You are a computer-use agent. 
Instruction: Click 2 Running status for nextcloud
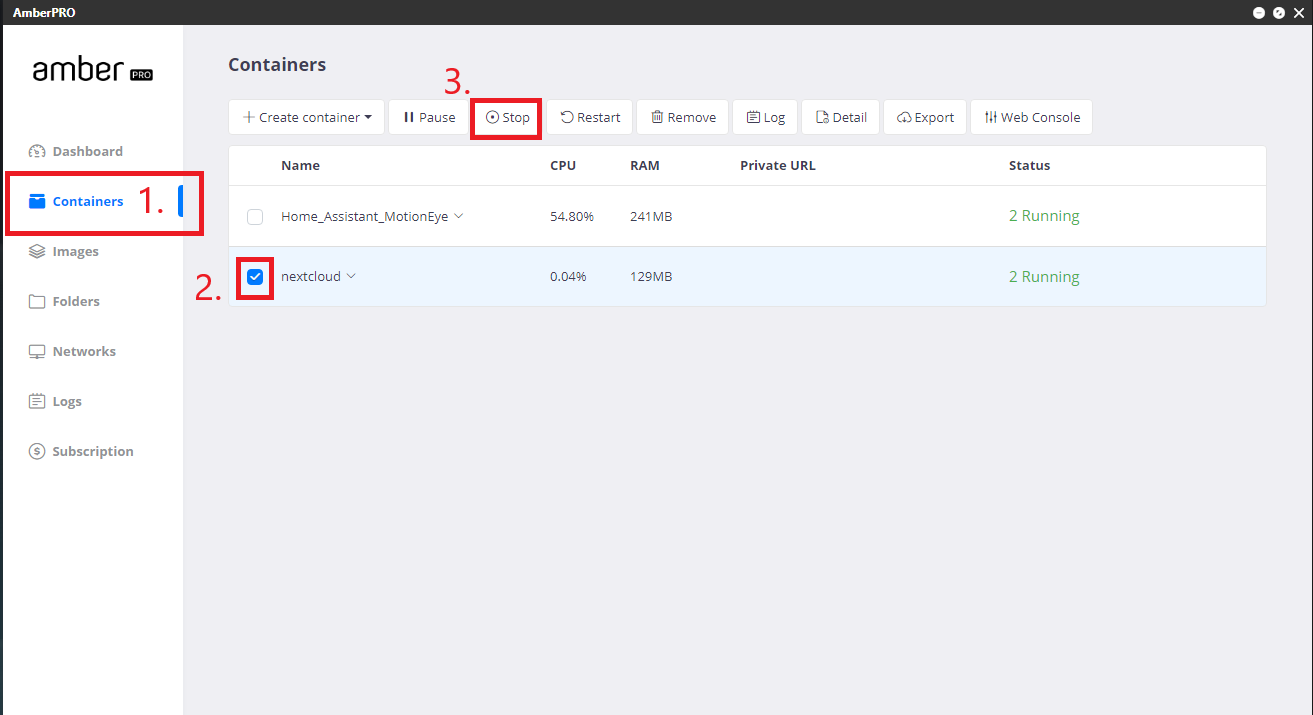[1044, 277]
